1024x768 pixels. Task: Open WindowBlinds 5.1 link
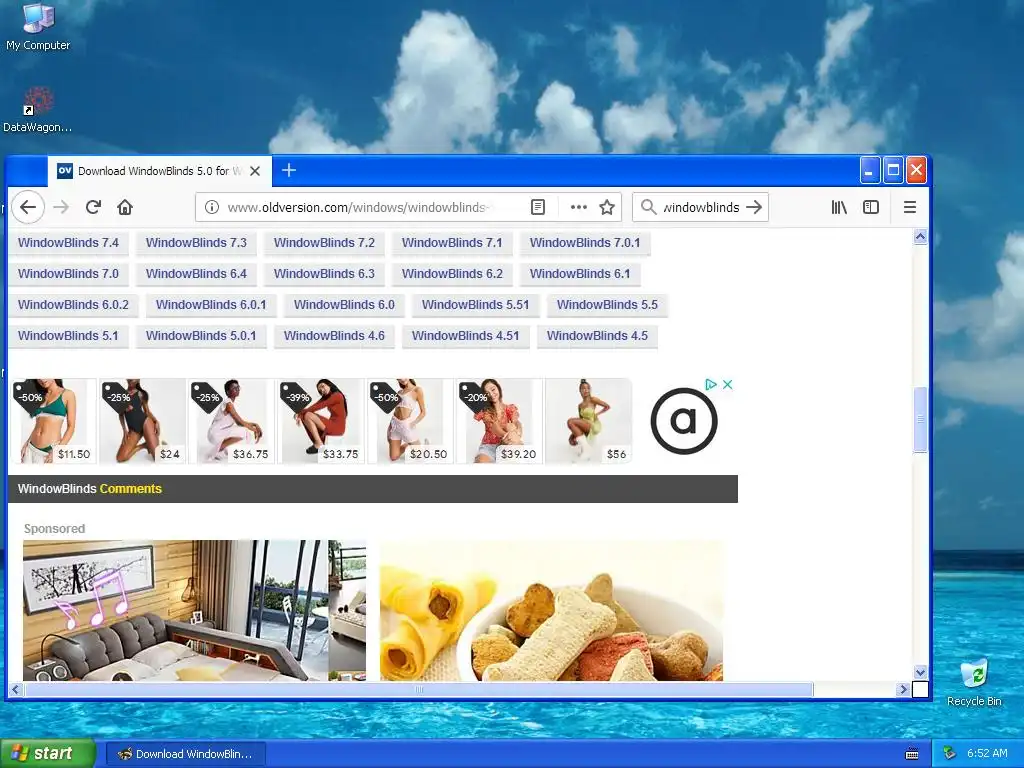pos(69,336)
